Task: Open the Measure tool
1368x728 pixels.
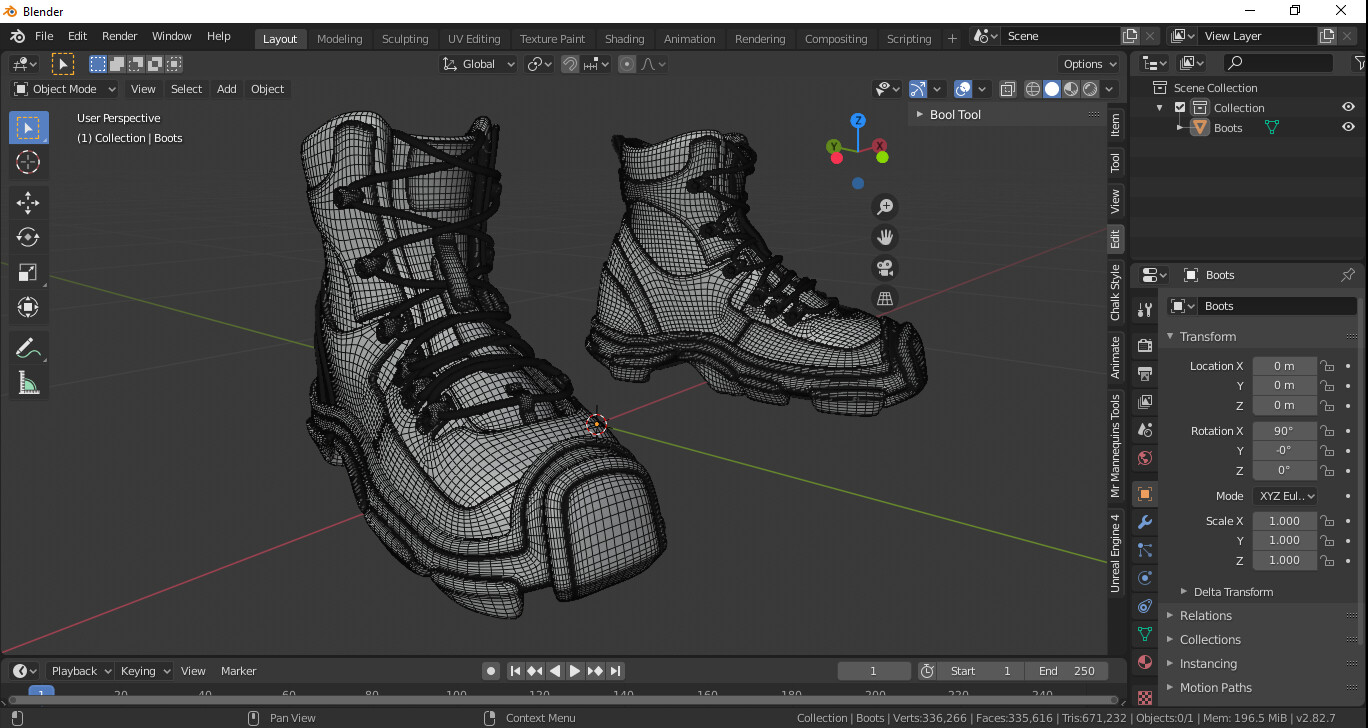Action: click(x=28, y=382)
